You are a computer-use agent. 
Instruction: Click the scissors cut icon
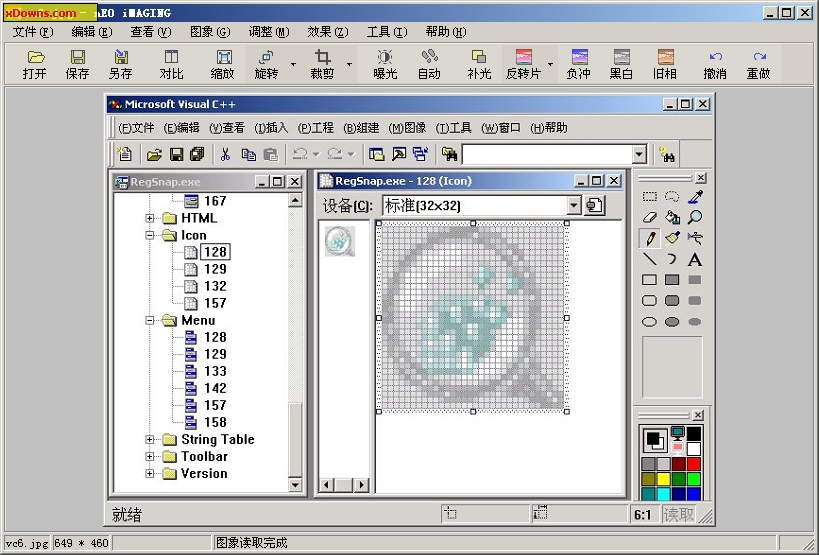(x=225, y=154)
